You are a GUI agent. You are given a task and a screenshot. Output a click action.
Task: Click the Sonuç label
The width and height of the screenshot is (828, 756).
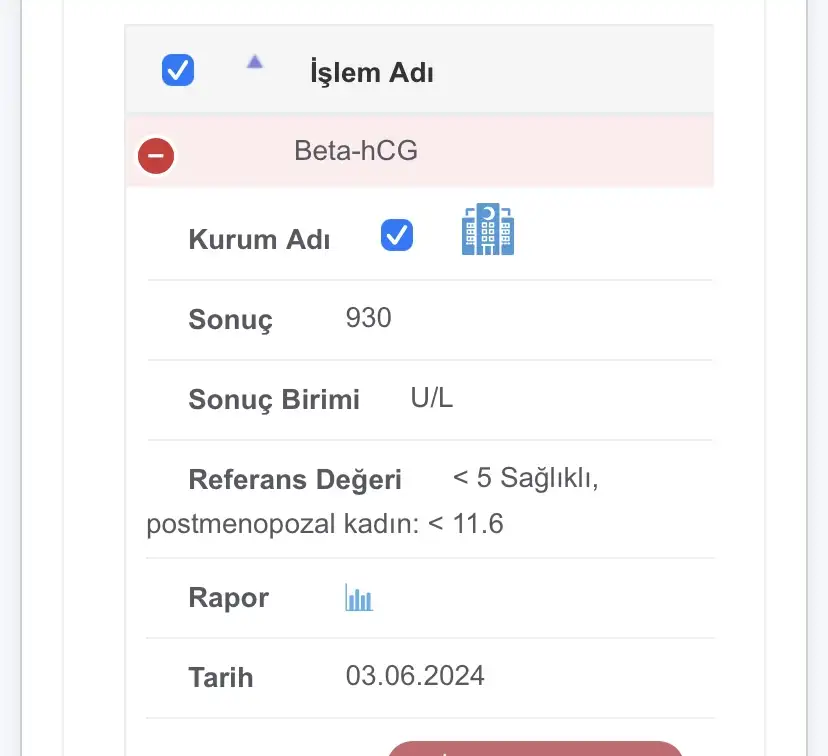pos(231,319)
